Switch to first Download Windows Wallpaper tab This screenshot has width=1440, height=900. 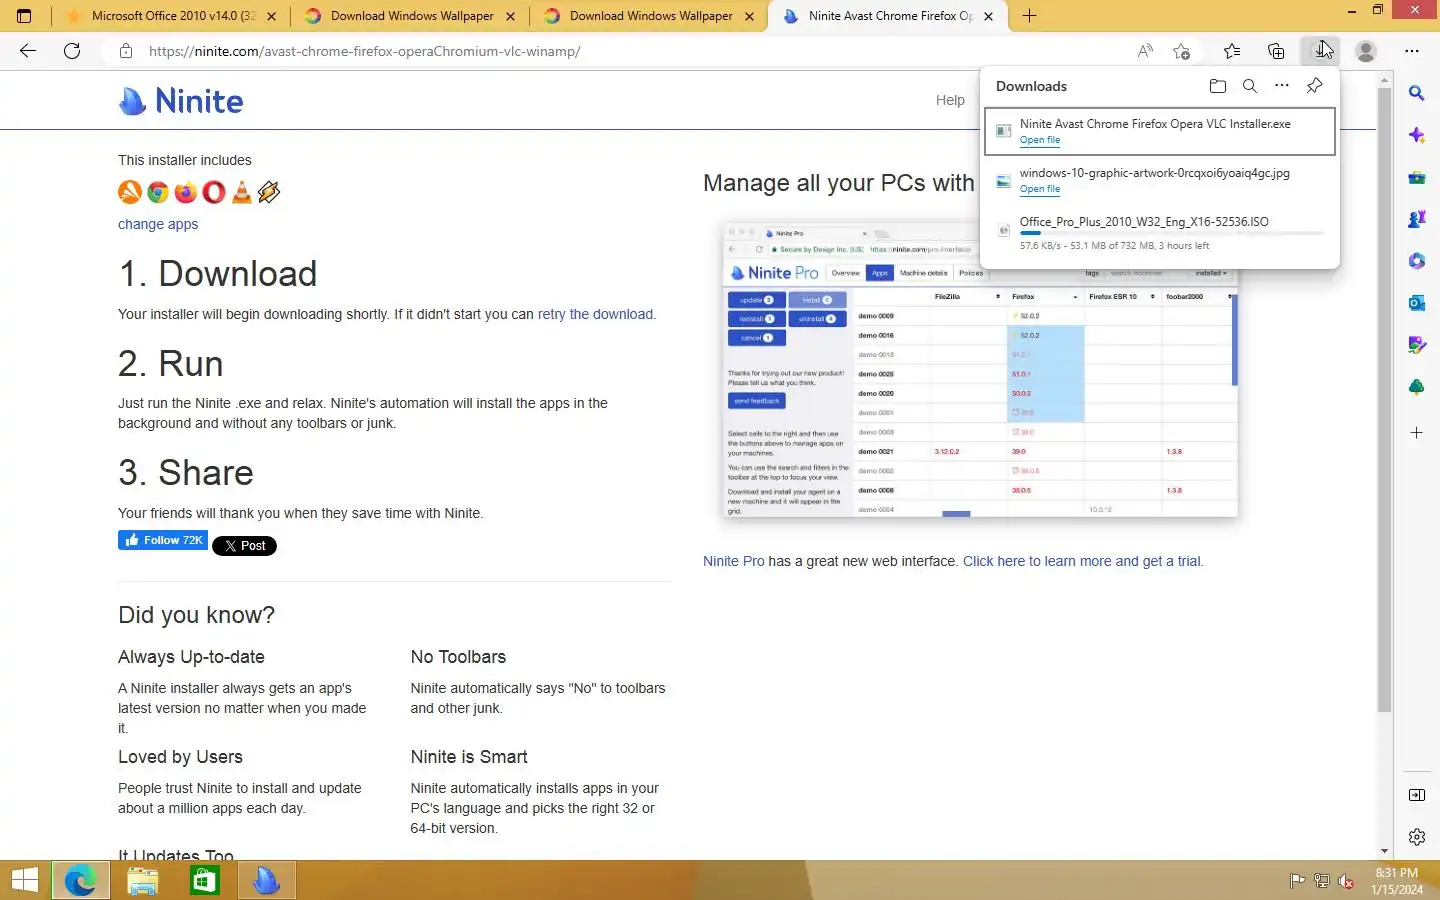(x=412, y=16)
